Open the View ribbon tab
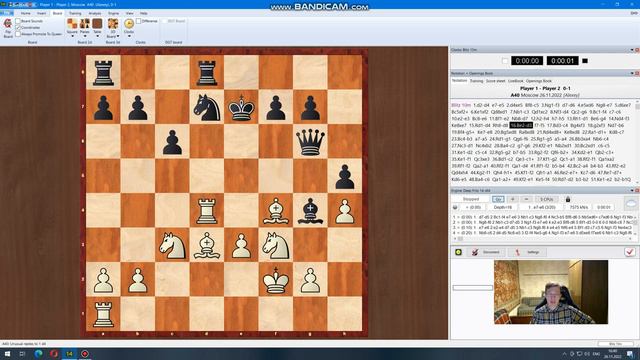Screen dimensions: 640x360 129,13
